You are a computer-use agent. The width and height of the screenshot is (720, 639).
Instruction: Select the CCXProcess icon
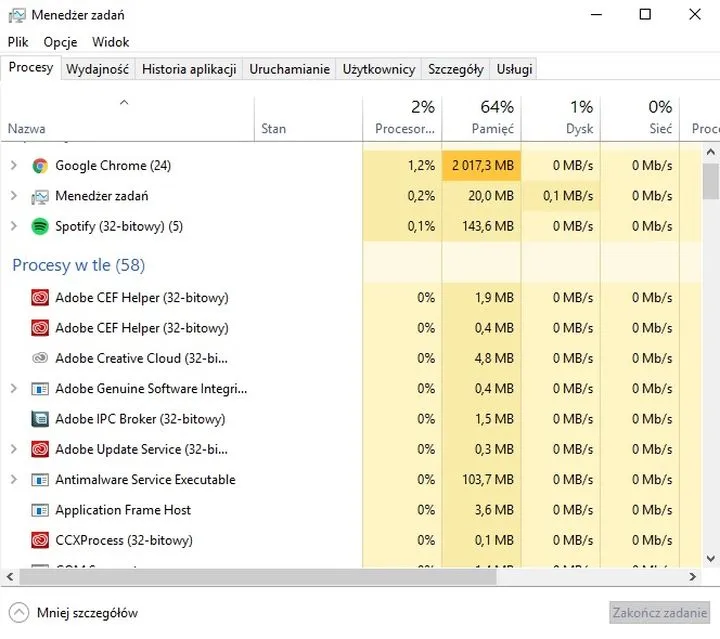pyautogui.click(x=40, y=540)
